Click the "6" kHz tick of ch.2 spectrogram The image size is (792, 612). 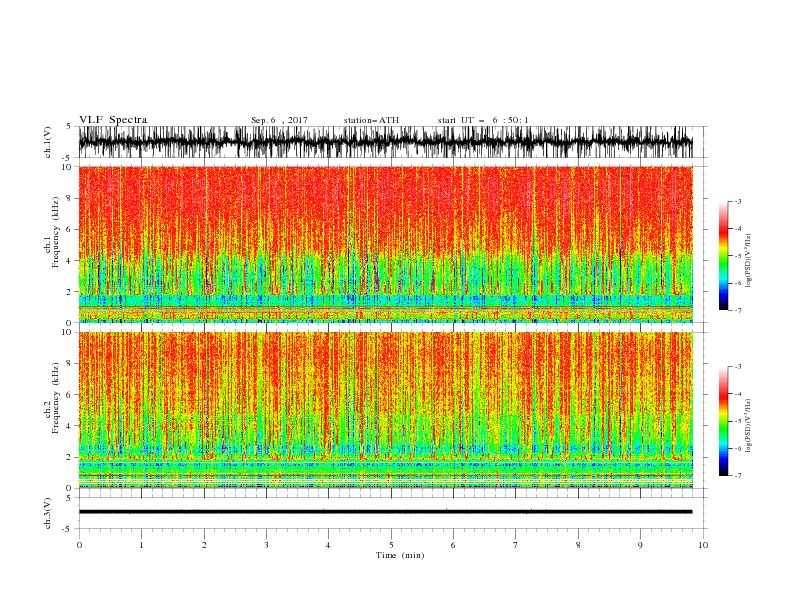click(x=69, y=395)
